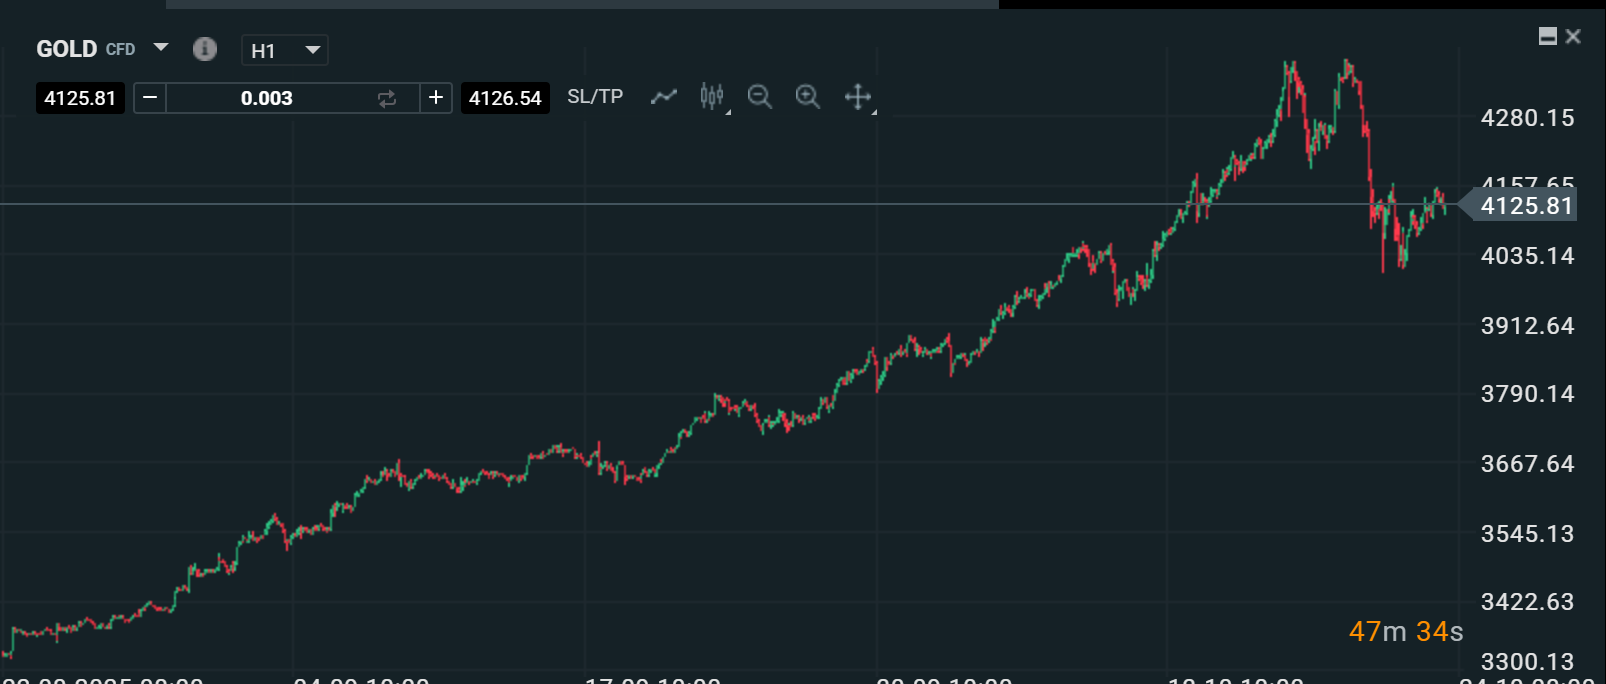This screenshot has width=1606, height=684.
Task: Expand the GOLD CFD symbol dropdown
Action: 161,48
